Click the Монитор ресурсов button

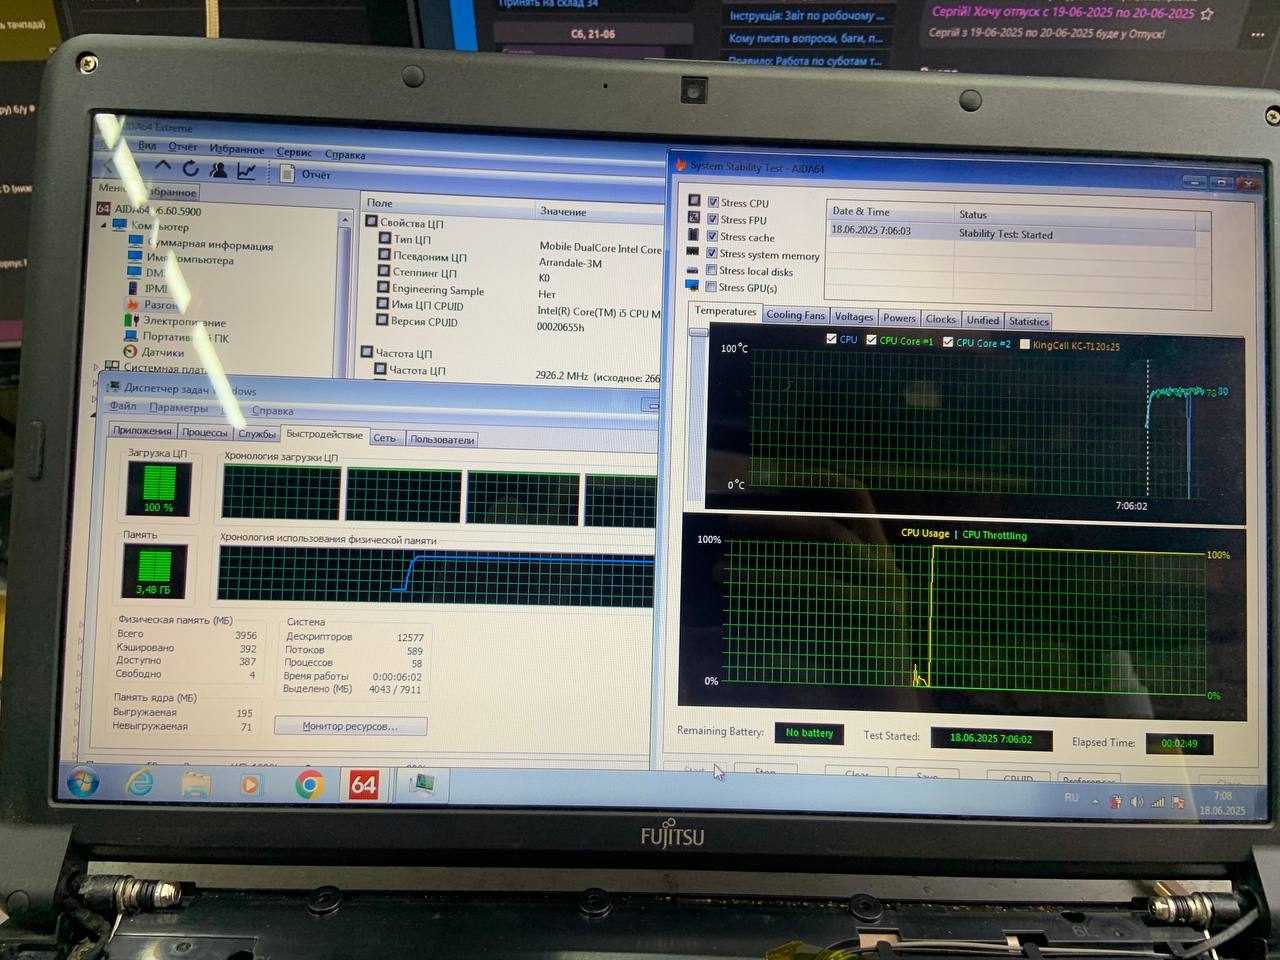pyautogui.click(x=350, y=726)
